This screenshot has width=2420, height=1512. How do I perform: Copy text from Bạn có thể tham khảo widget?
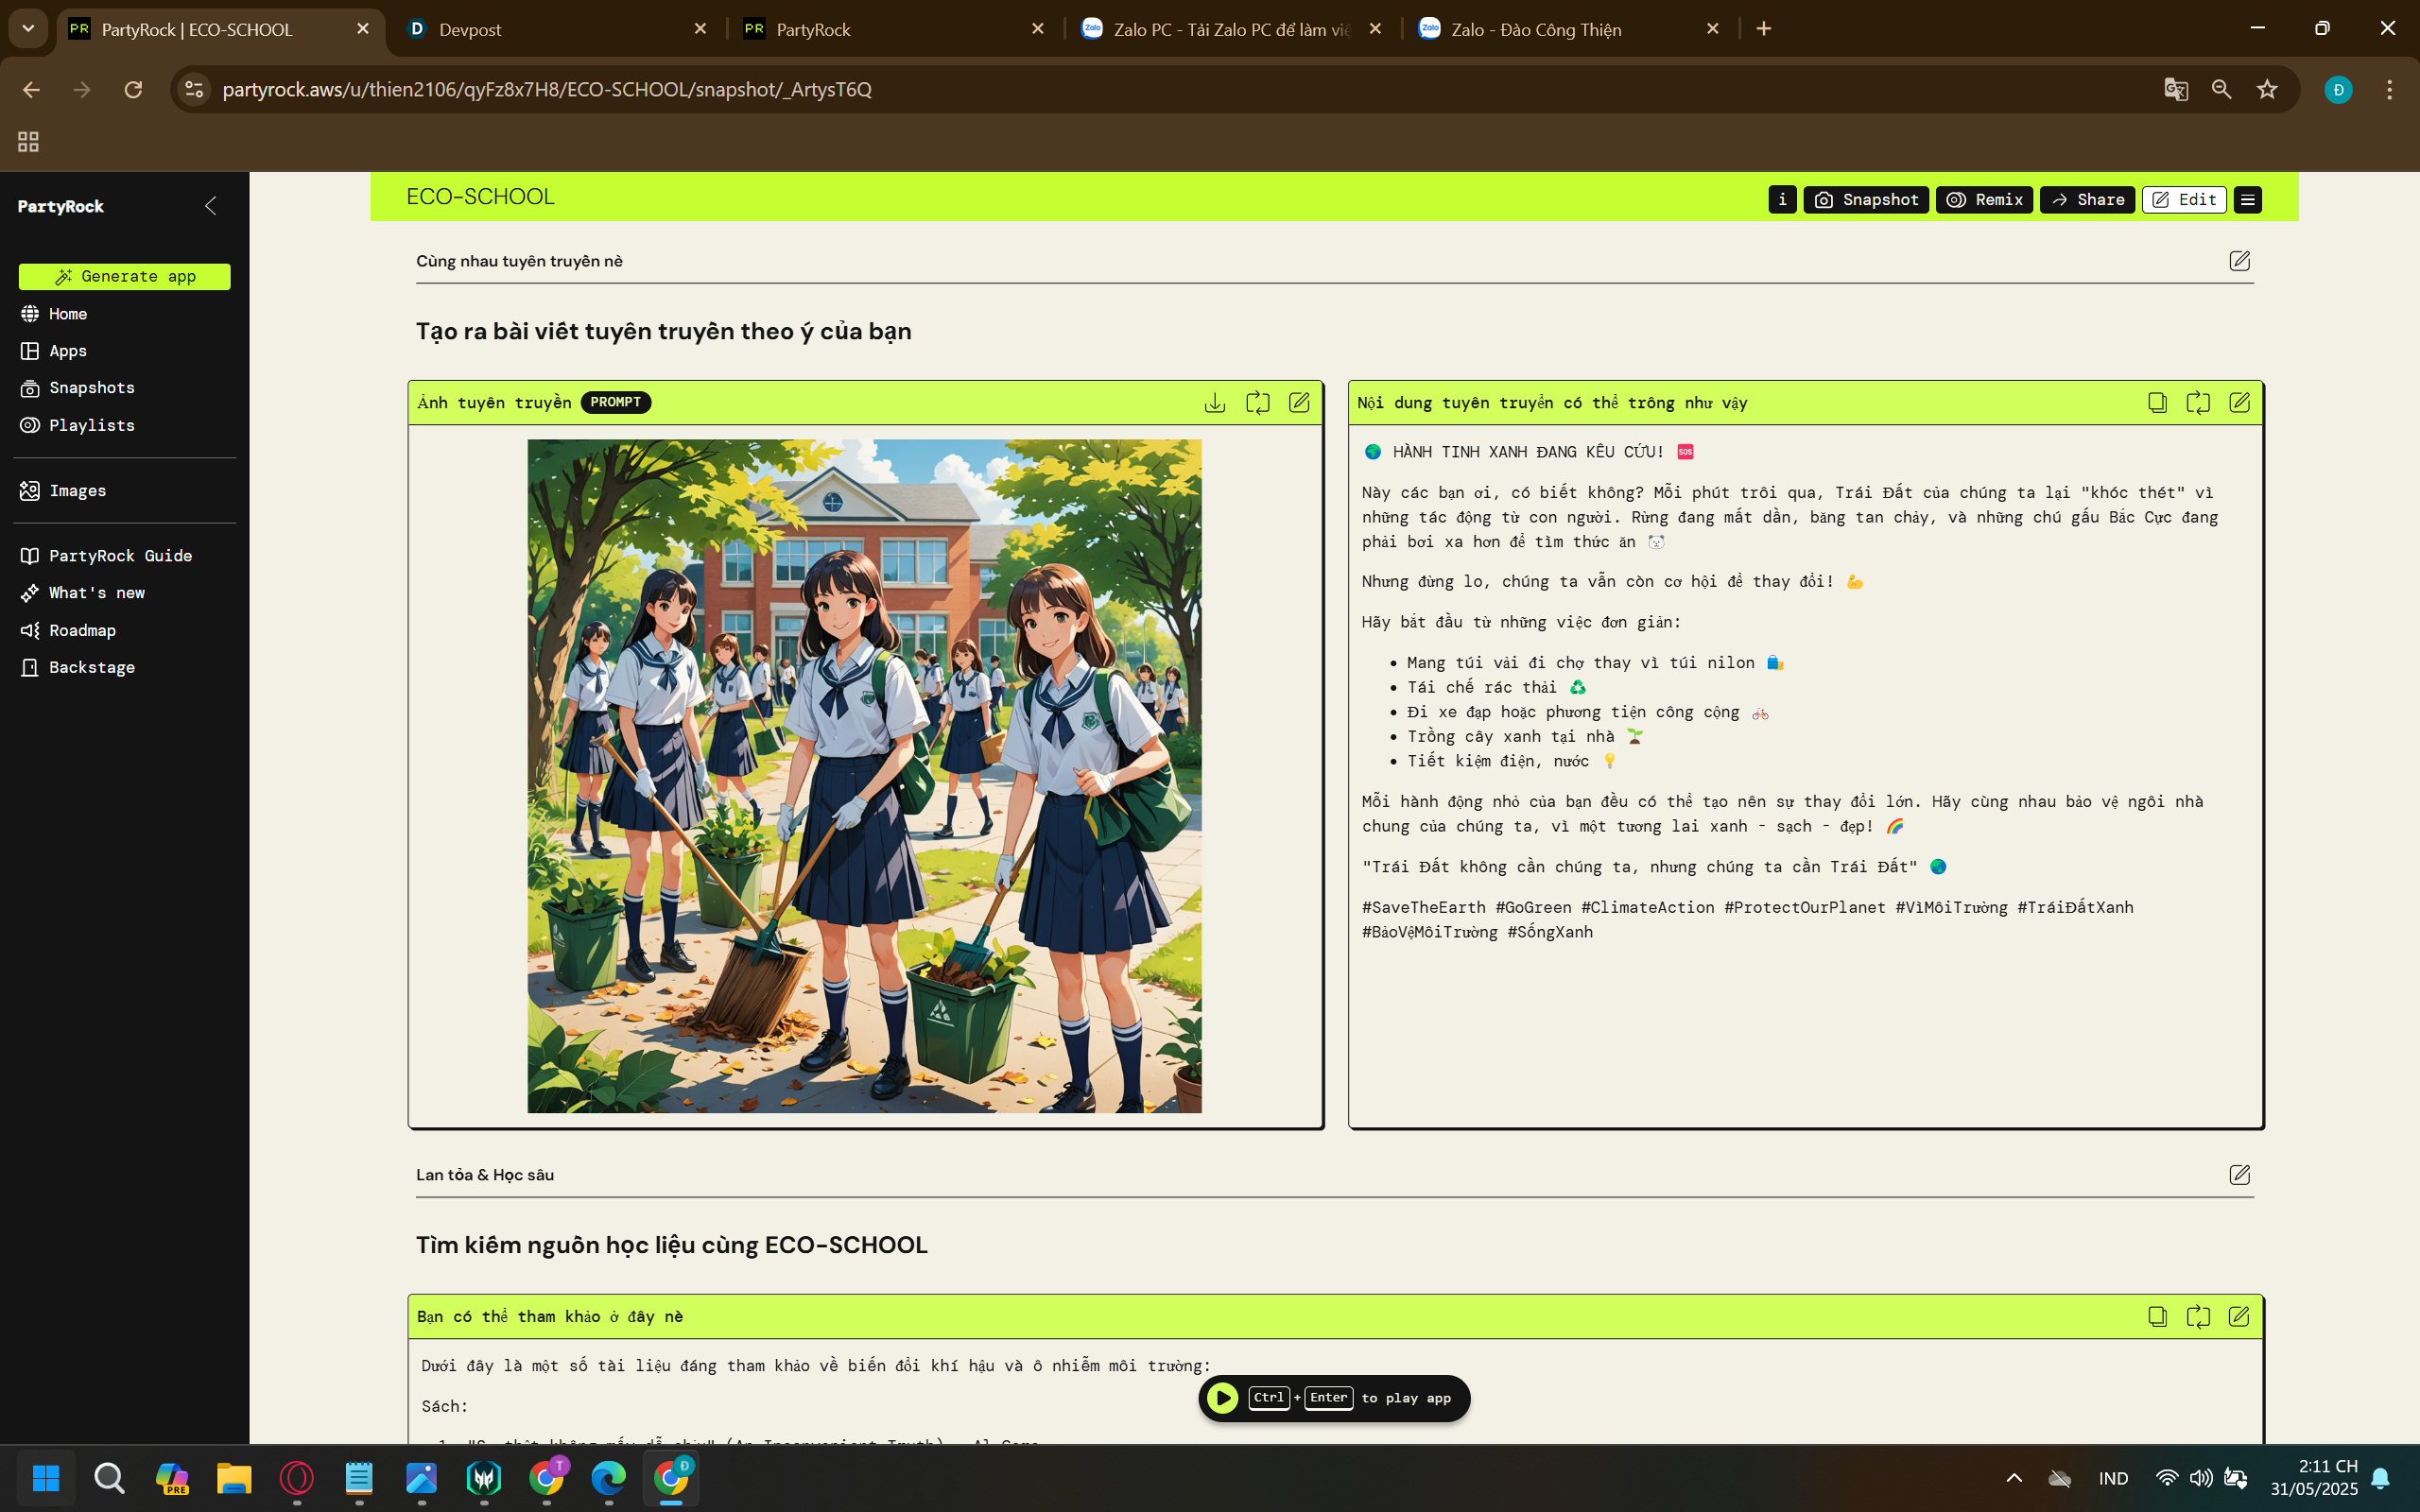click(x=2156, y=1317)
